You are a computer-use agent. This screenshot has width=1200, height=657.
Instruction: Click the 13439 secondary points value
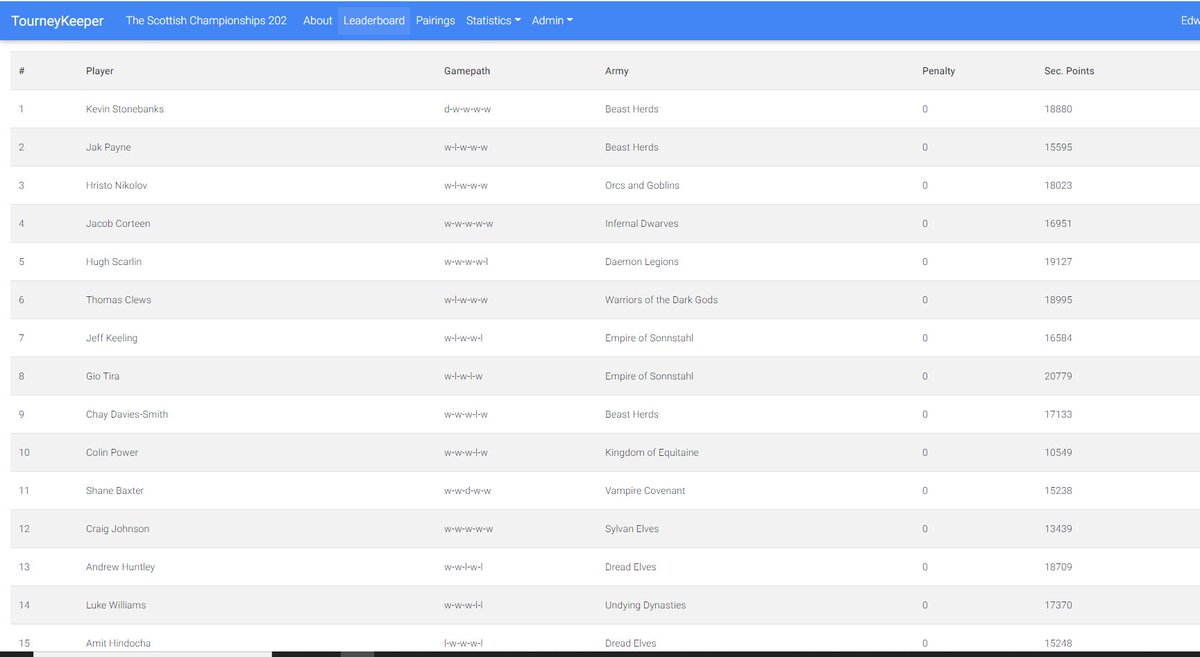pos(1058,528)
